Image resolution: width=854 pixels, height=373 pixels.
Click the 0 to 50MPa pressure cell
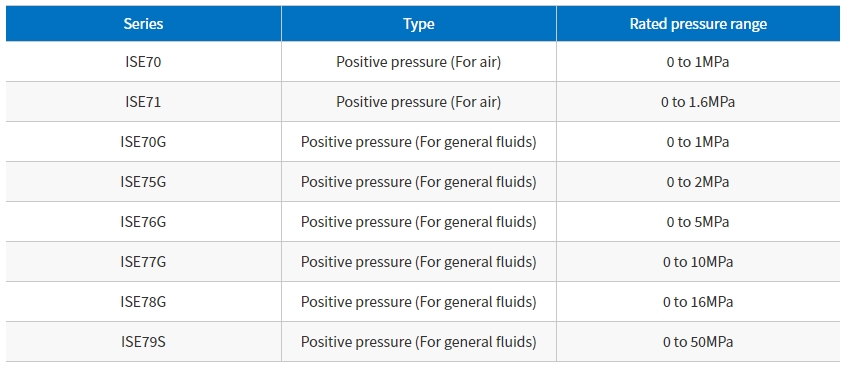698,342
